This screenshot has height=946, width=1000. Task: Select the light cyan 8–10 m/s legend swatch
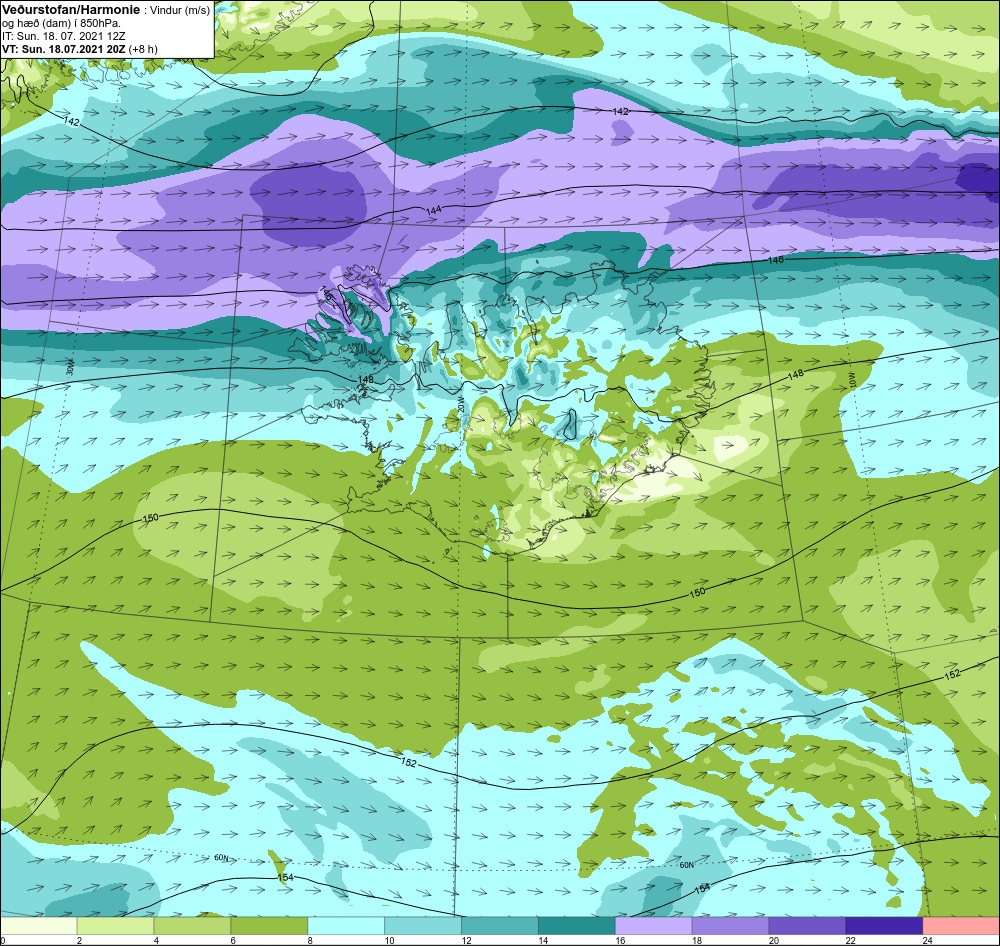[346, 925]
